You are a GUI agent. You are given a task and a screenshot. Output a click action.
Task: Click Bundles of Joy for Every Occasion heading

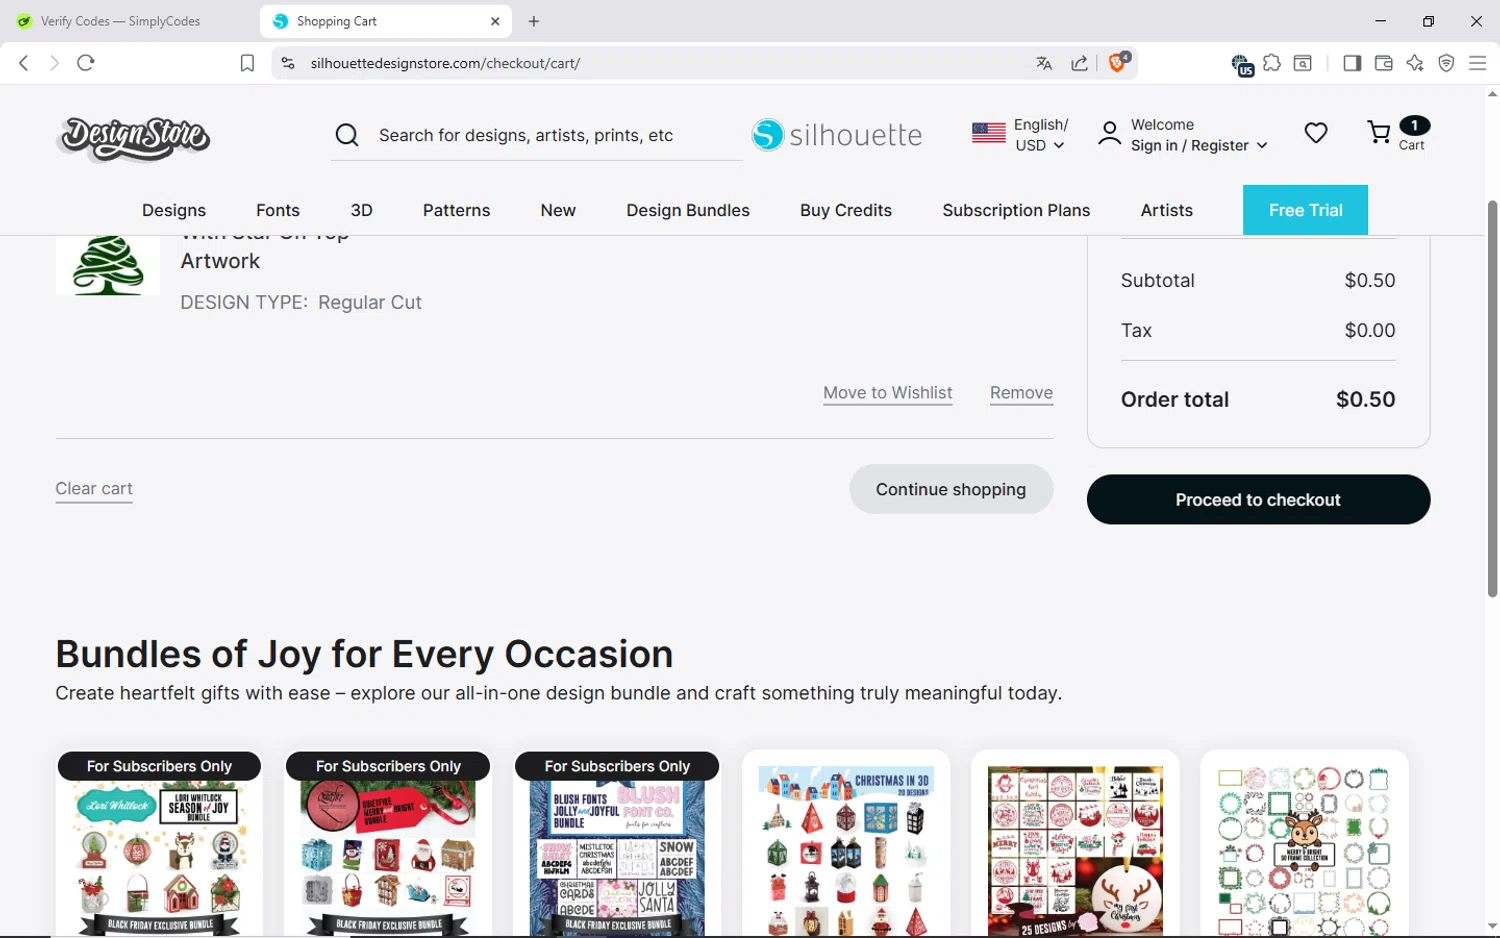364,654
